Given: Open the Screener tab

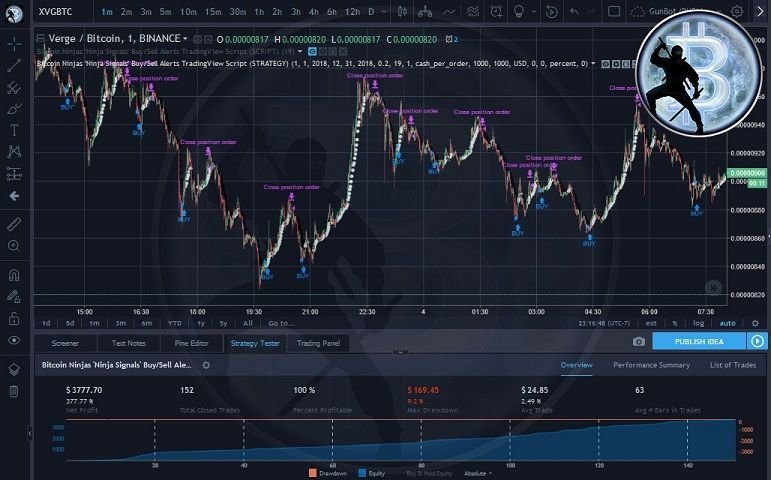Looking at the screenshot, I should pyautogui.click(x=65, y=343).
